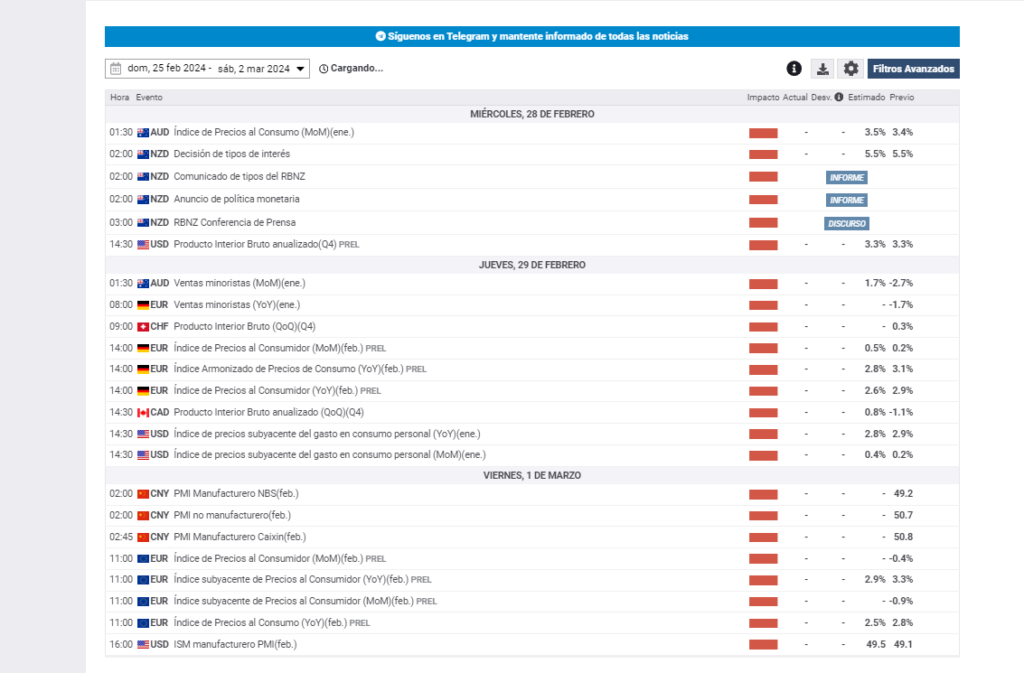Click the INFORME badge for Comunicado de tipos del RBNZ

[846, 177]
